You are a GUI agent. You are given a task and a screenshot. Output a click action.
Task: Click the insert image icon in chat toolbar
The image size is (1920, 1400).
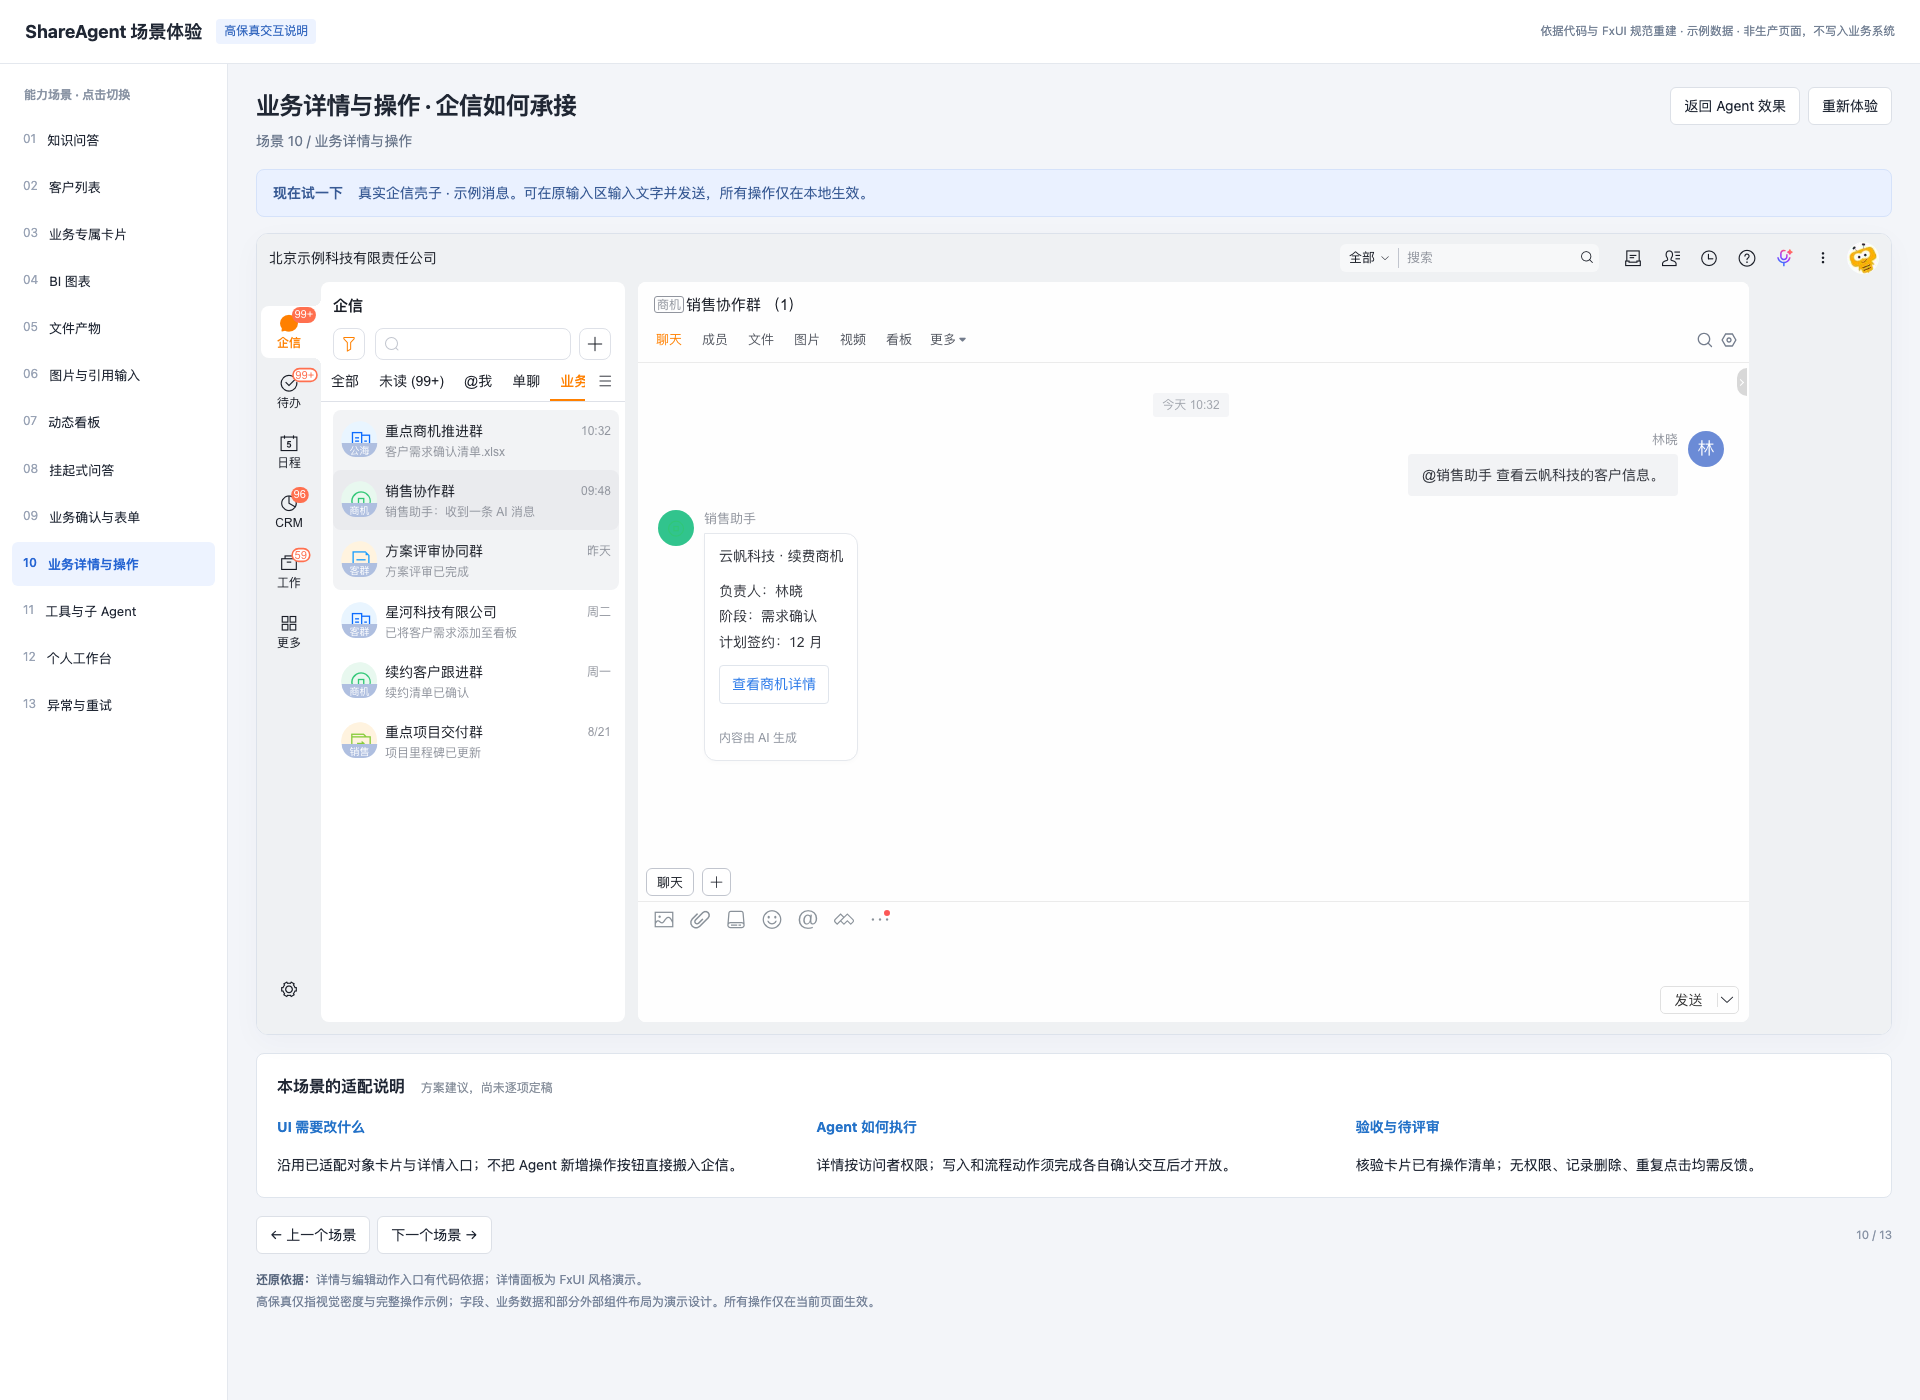(664, 919)
